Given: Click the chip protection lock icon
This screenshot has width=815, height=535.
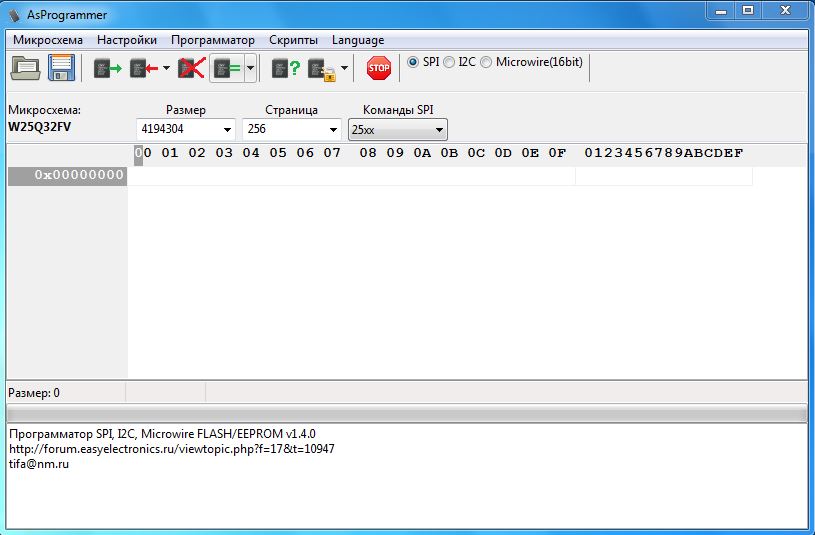Looking at the screenshot, I should click(x=322, y=70).
